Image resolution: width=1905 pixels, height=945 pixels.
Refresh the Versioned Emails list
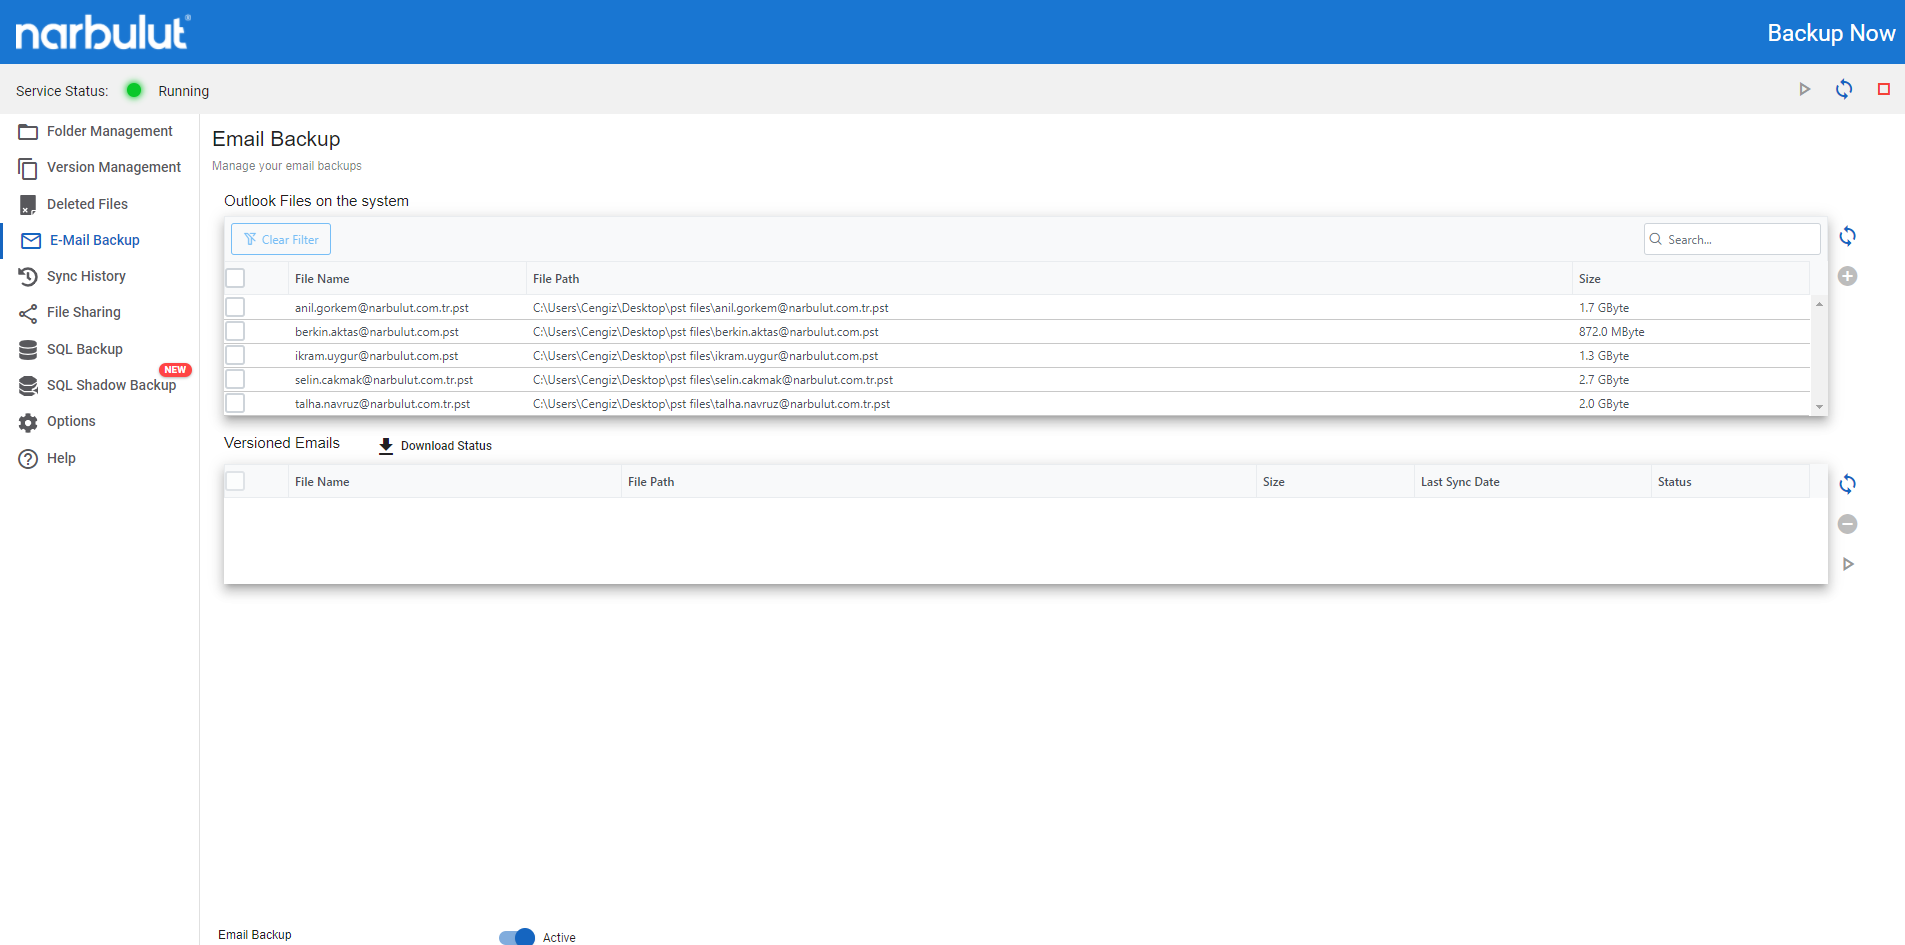1847,485
